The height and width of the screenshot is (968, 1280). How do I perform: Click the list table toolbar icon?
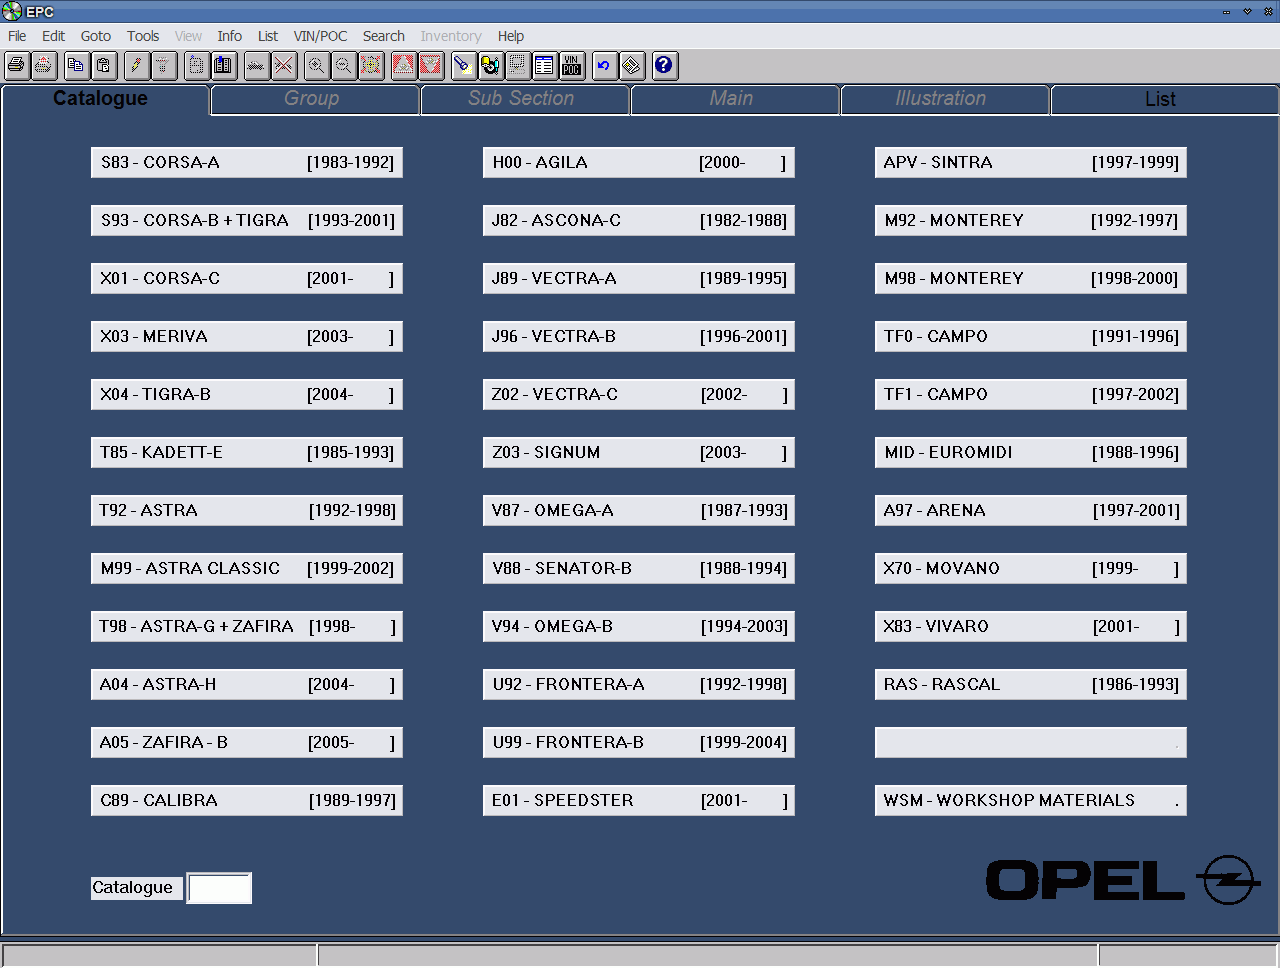[x=544, y=66]
